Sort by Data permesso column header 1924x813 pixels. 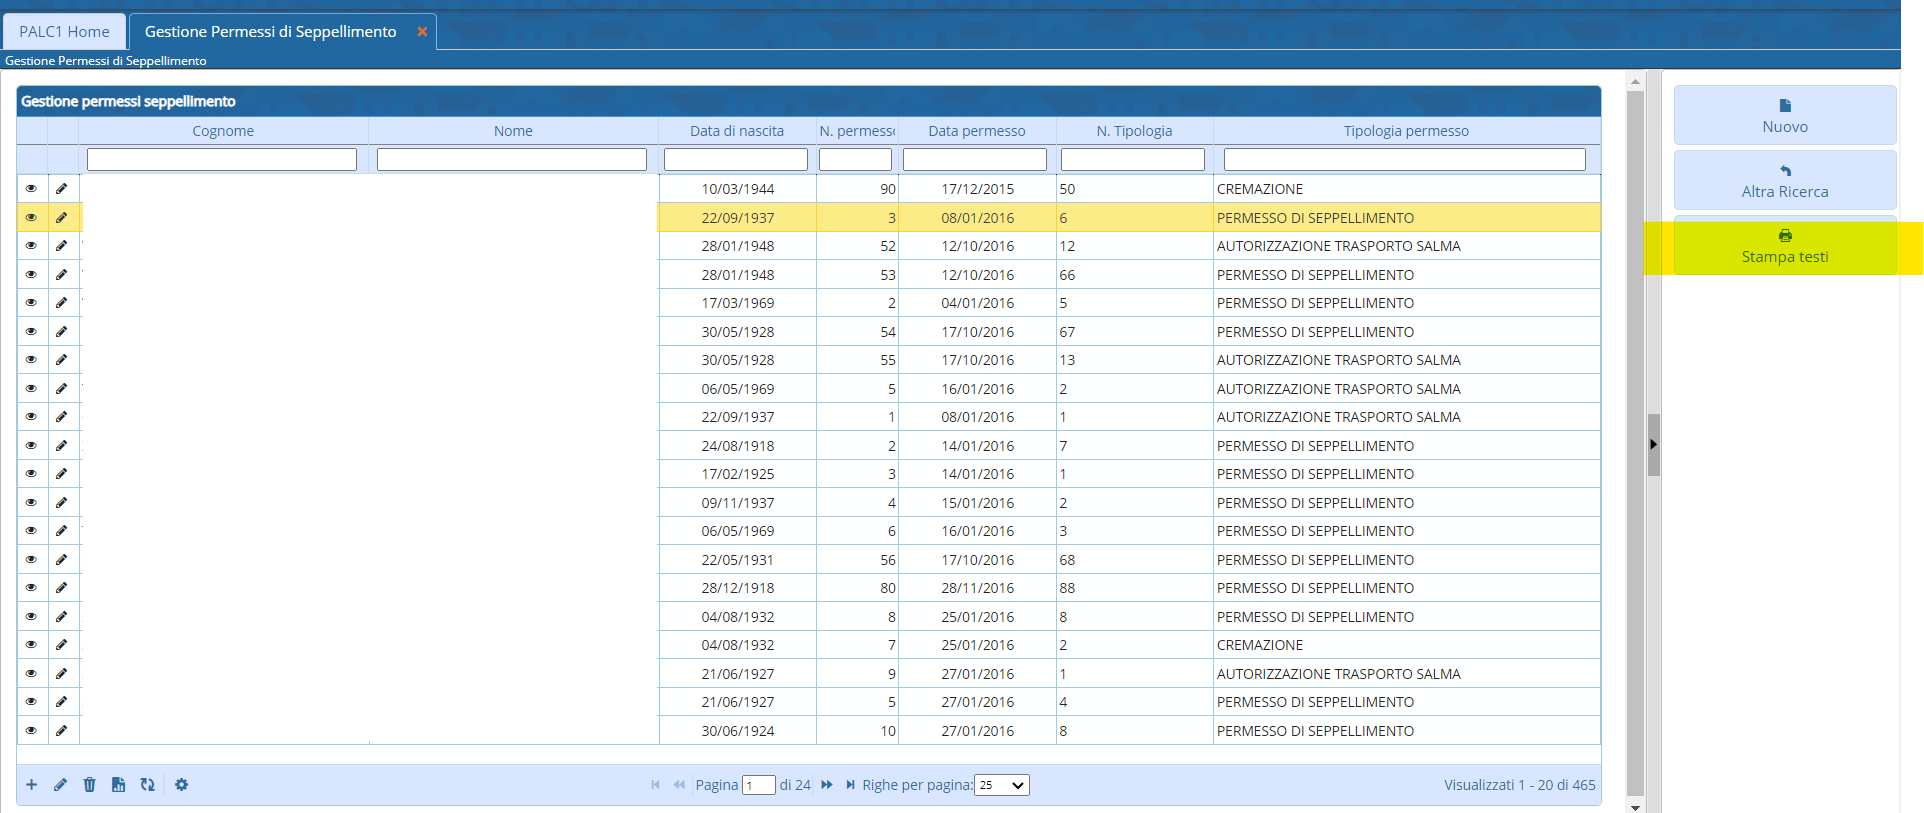pos(976,131)
